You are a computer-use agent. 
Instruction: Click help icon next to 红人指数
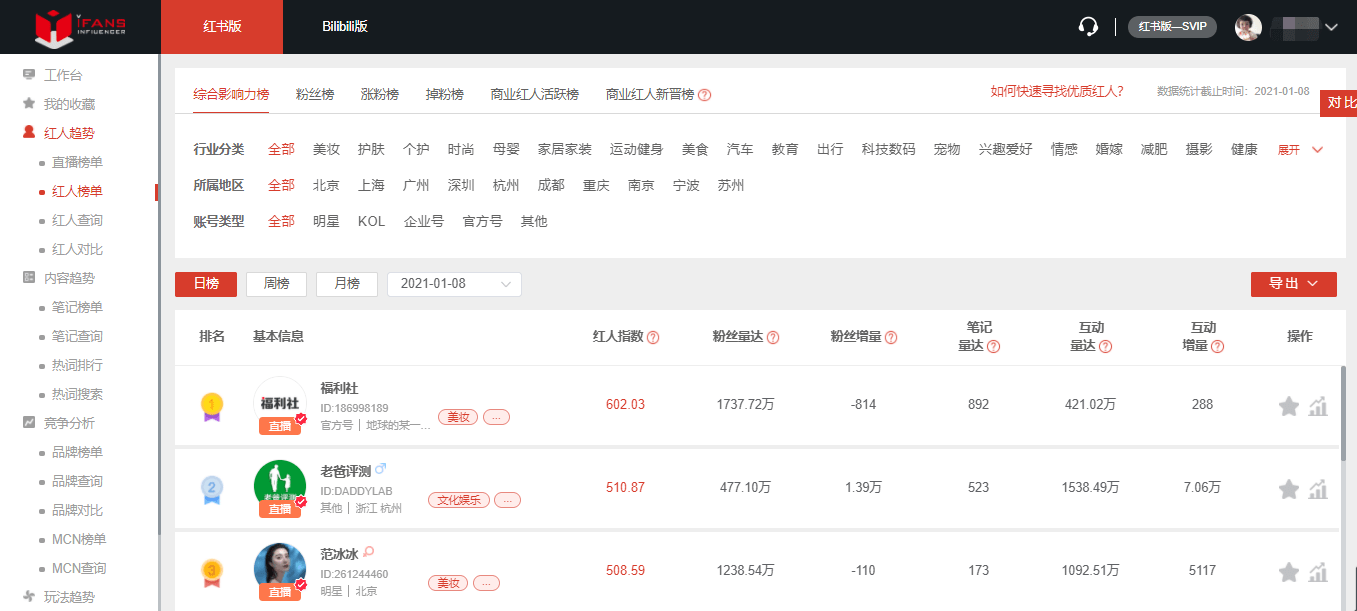(653, 338)
